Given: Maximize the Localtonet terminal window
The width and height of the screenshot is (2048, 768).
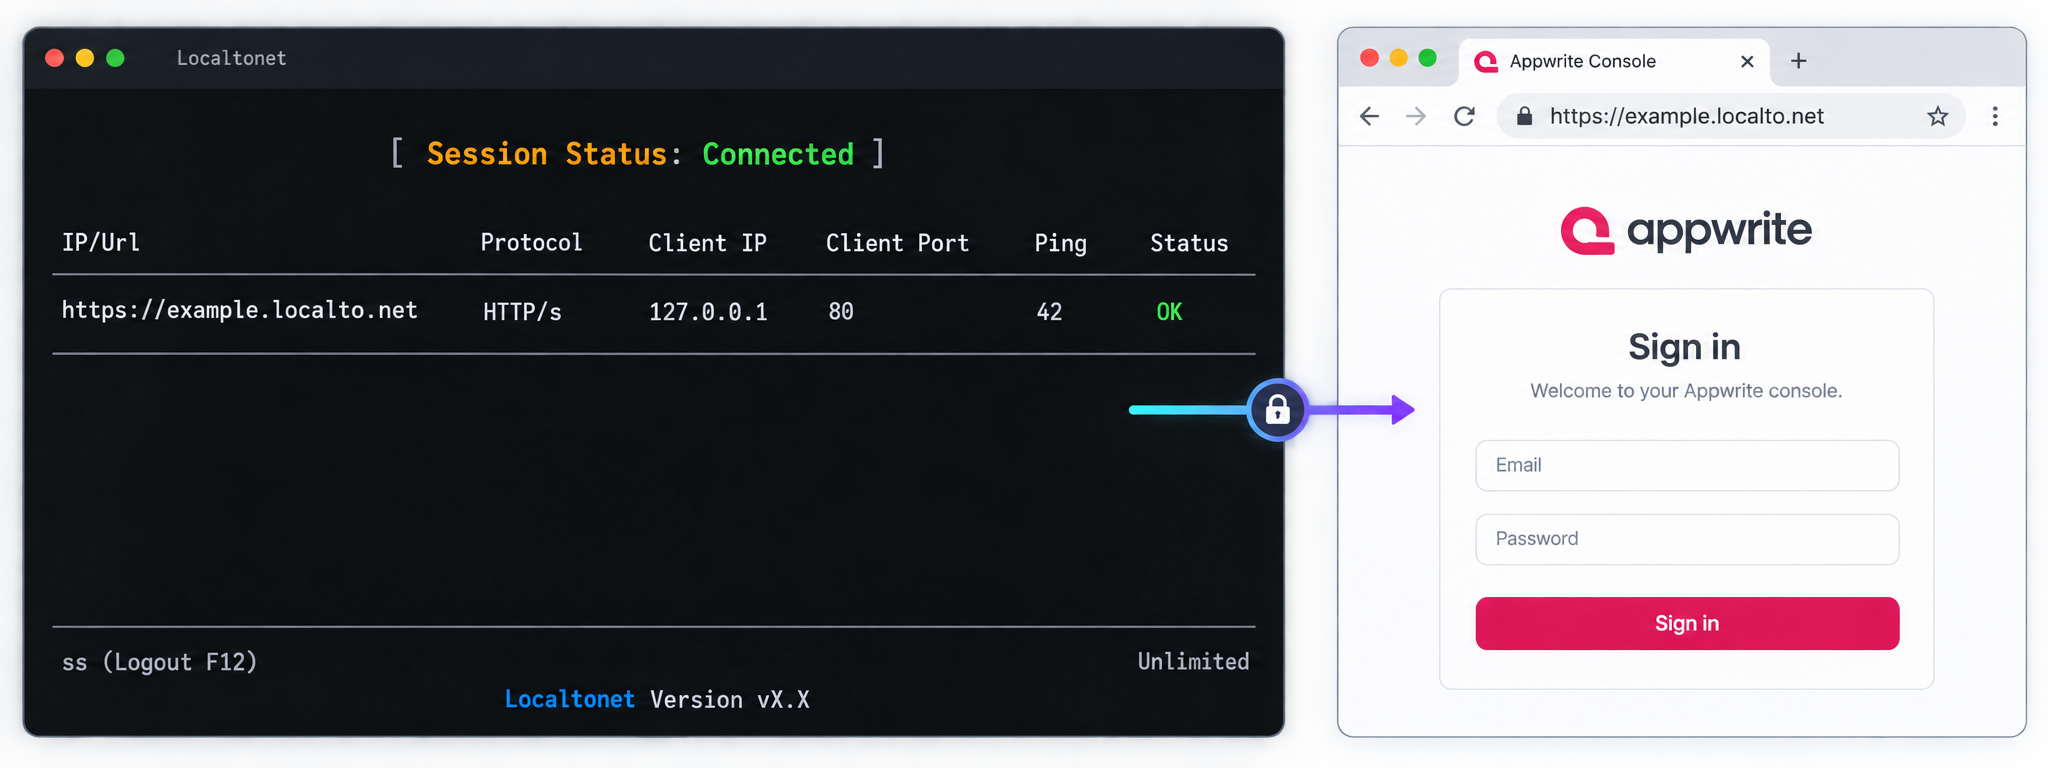Looking at the screenshot, I should [115, 58].
